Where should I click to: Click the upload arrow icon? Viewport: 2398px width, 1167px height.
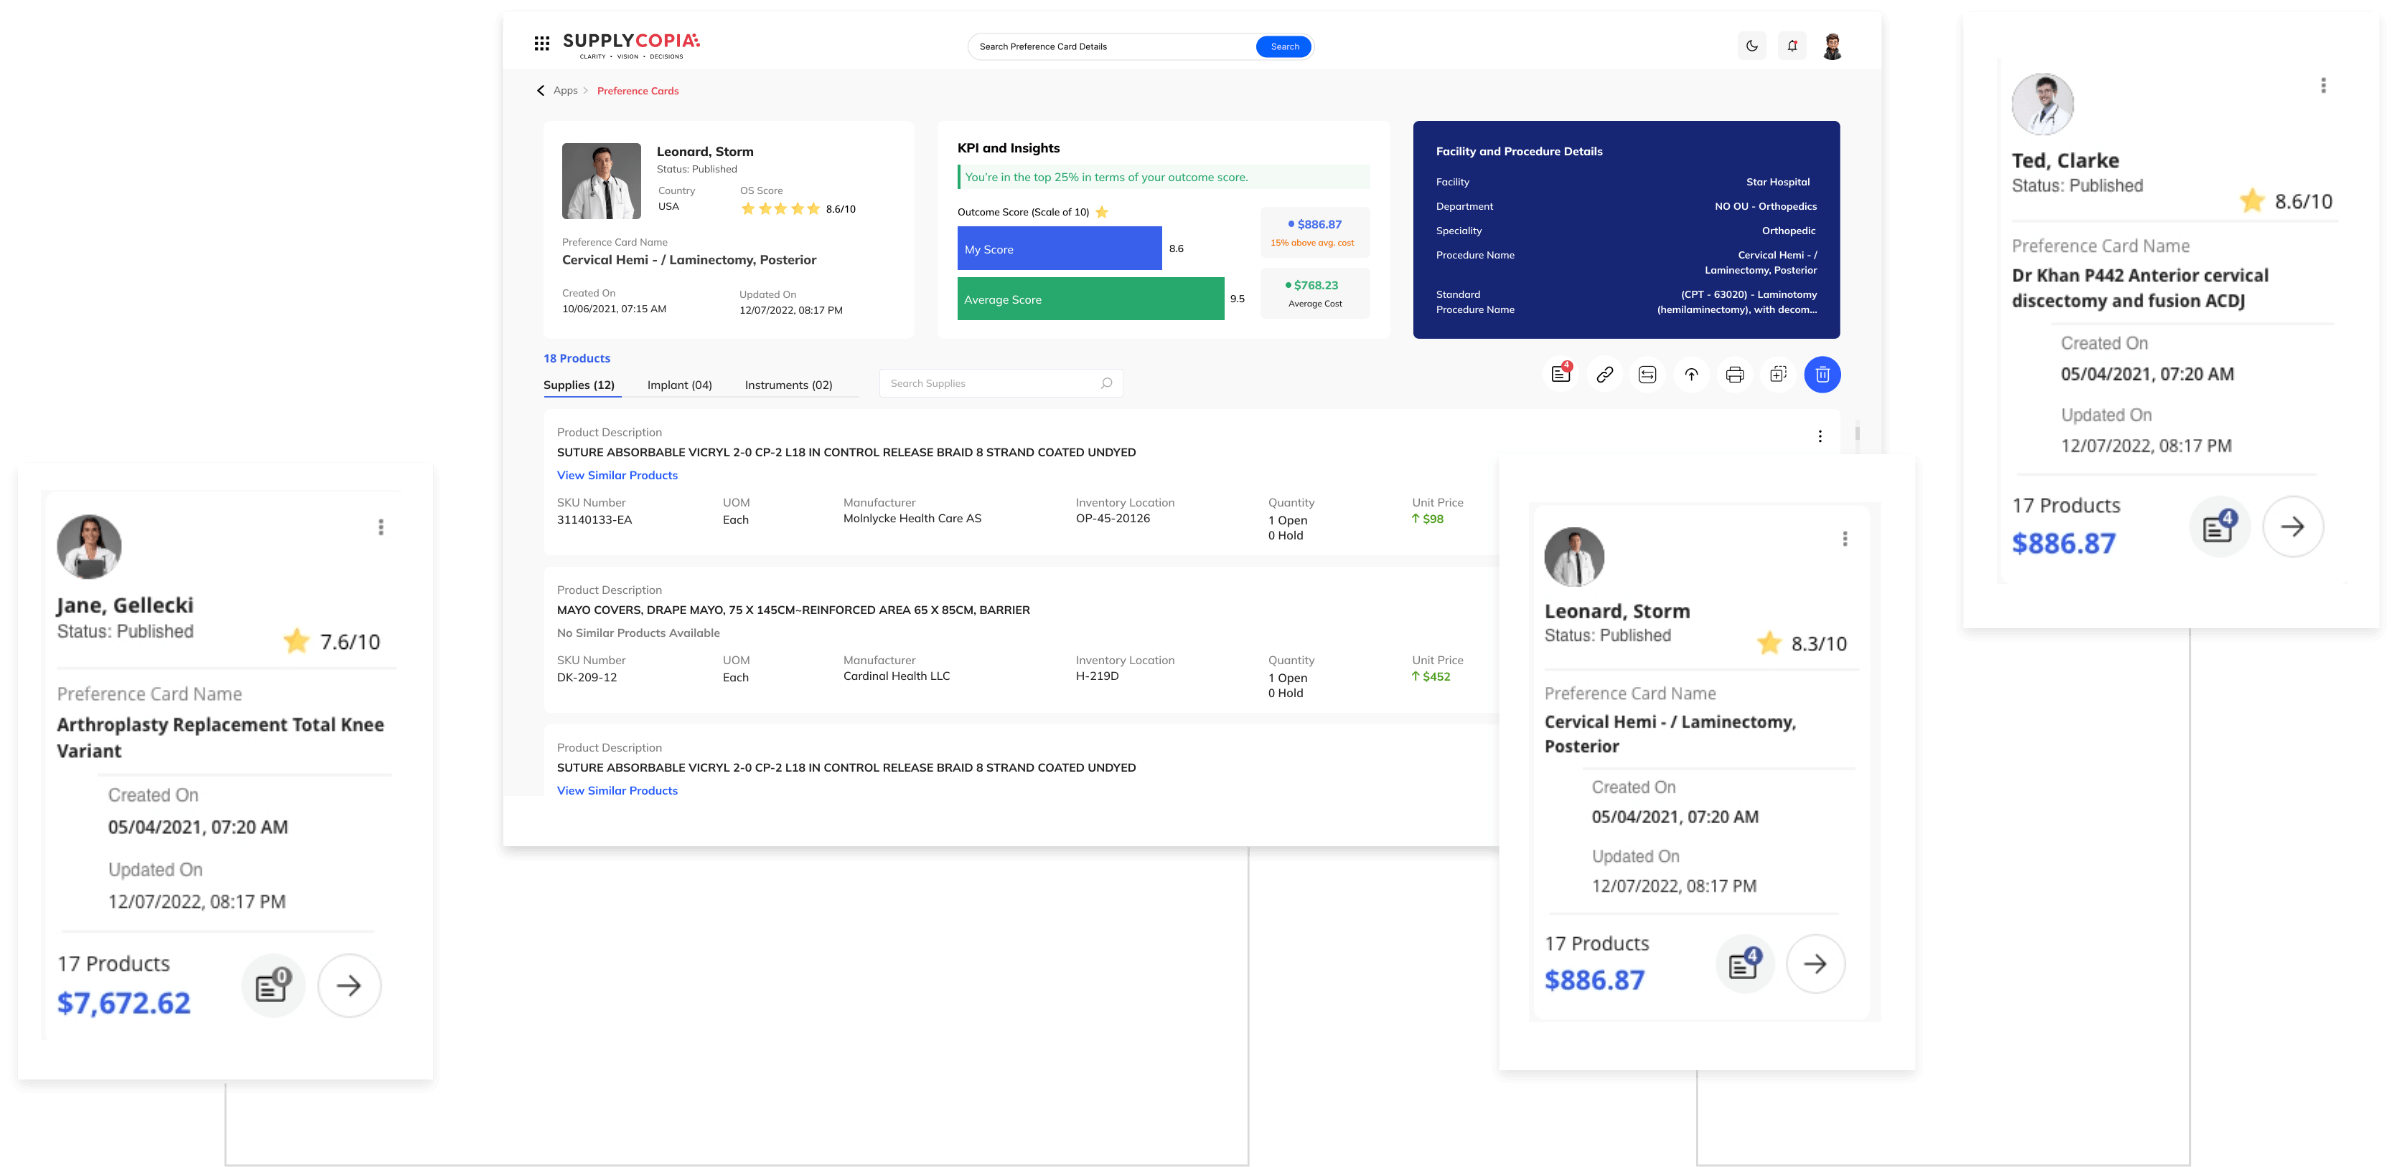pos(1691,375)
